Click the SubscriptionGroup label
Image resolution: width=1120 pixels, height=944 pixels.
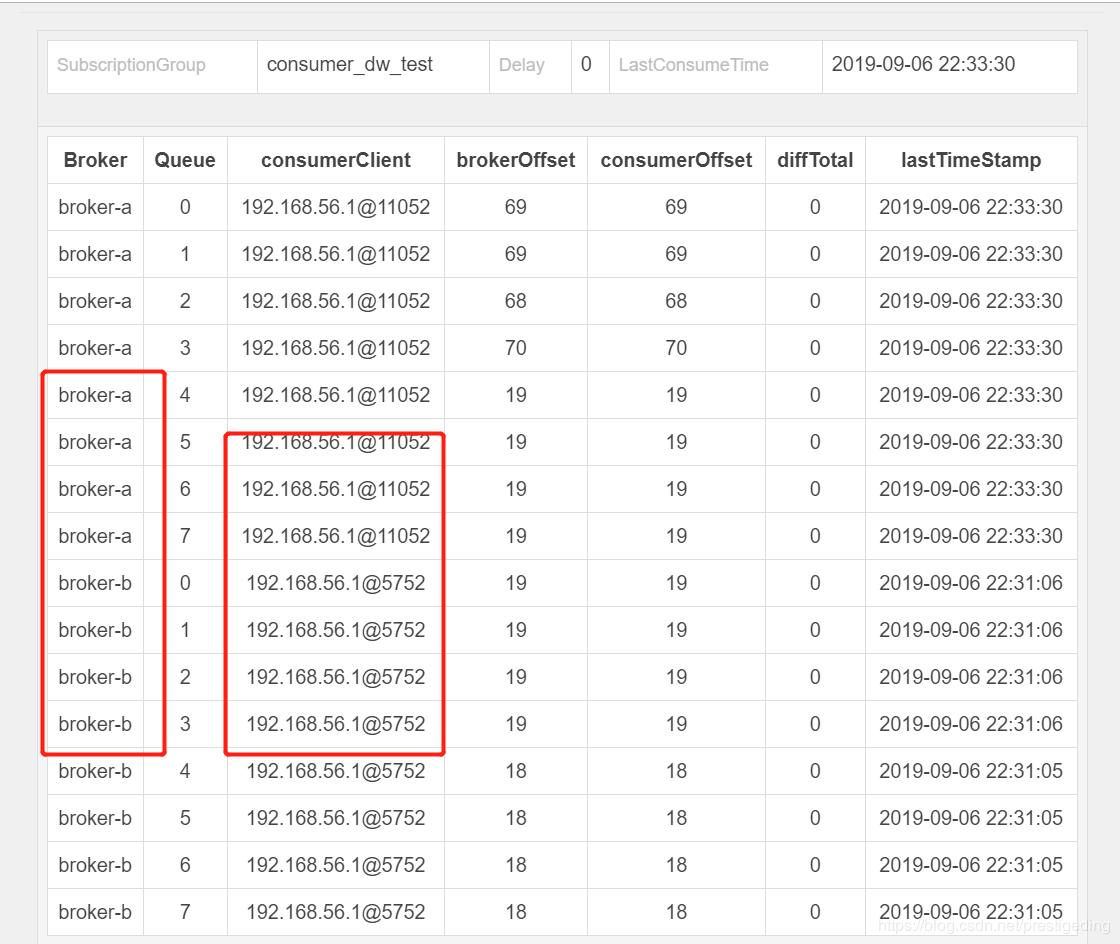tap(131, 66)
